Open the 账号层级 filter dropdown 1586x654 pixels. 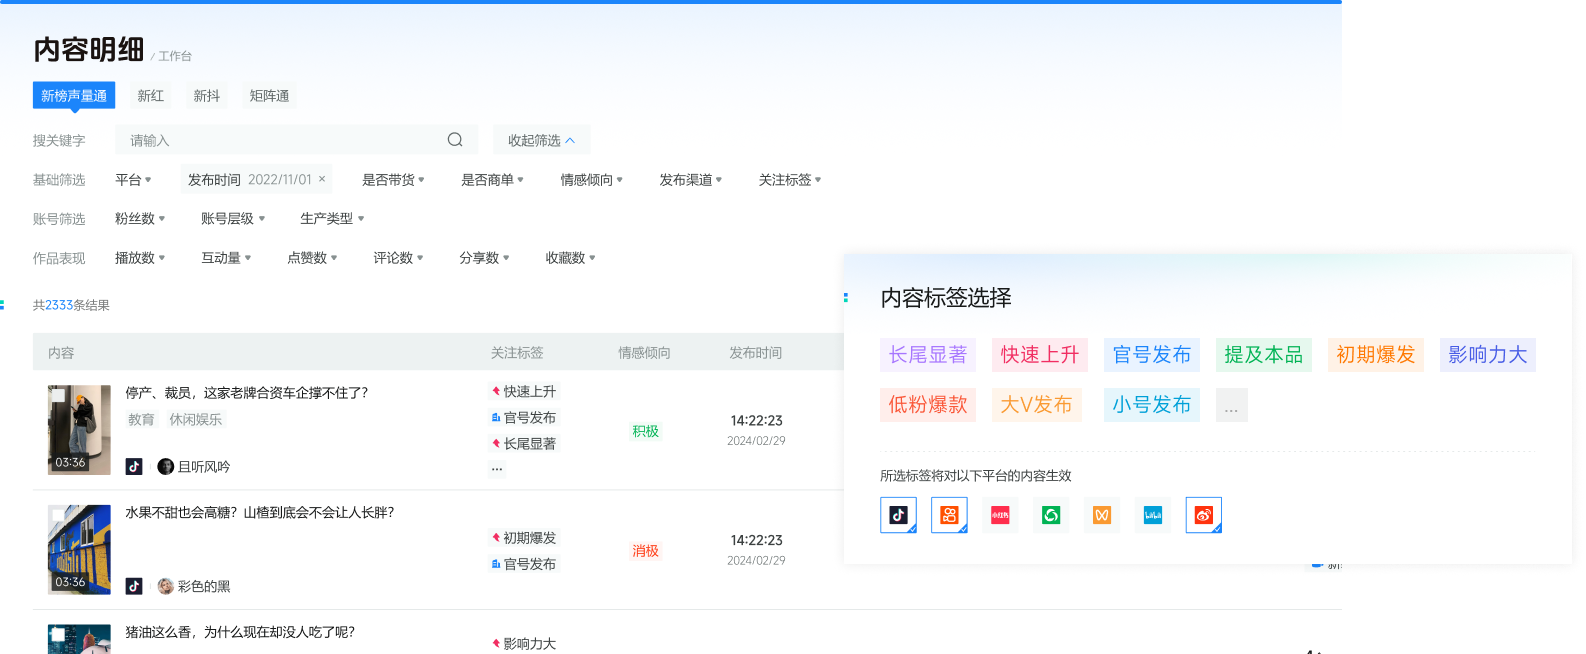(x=233, y=218)
